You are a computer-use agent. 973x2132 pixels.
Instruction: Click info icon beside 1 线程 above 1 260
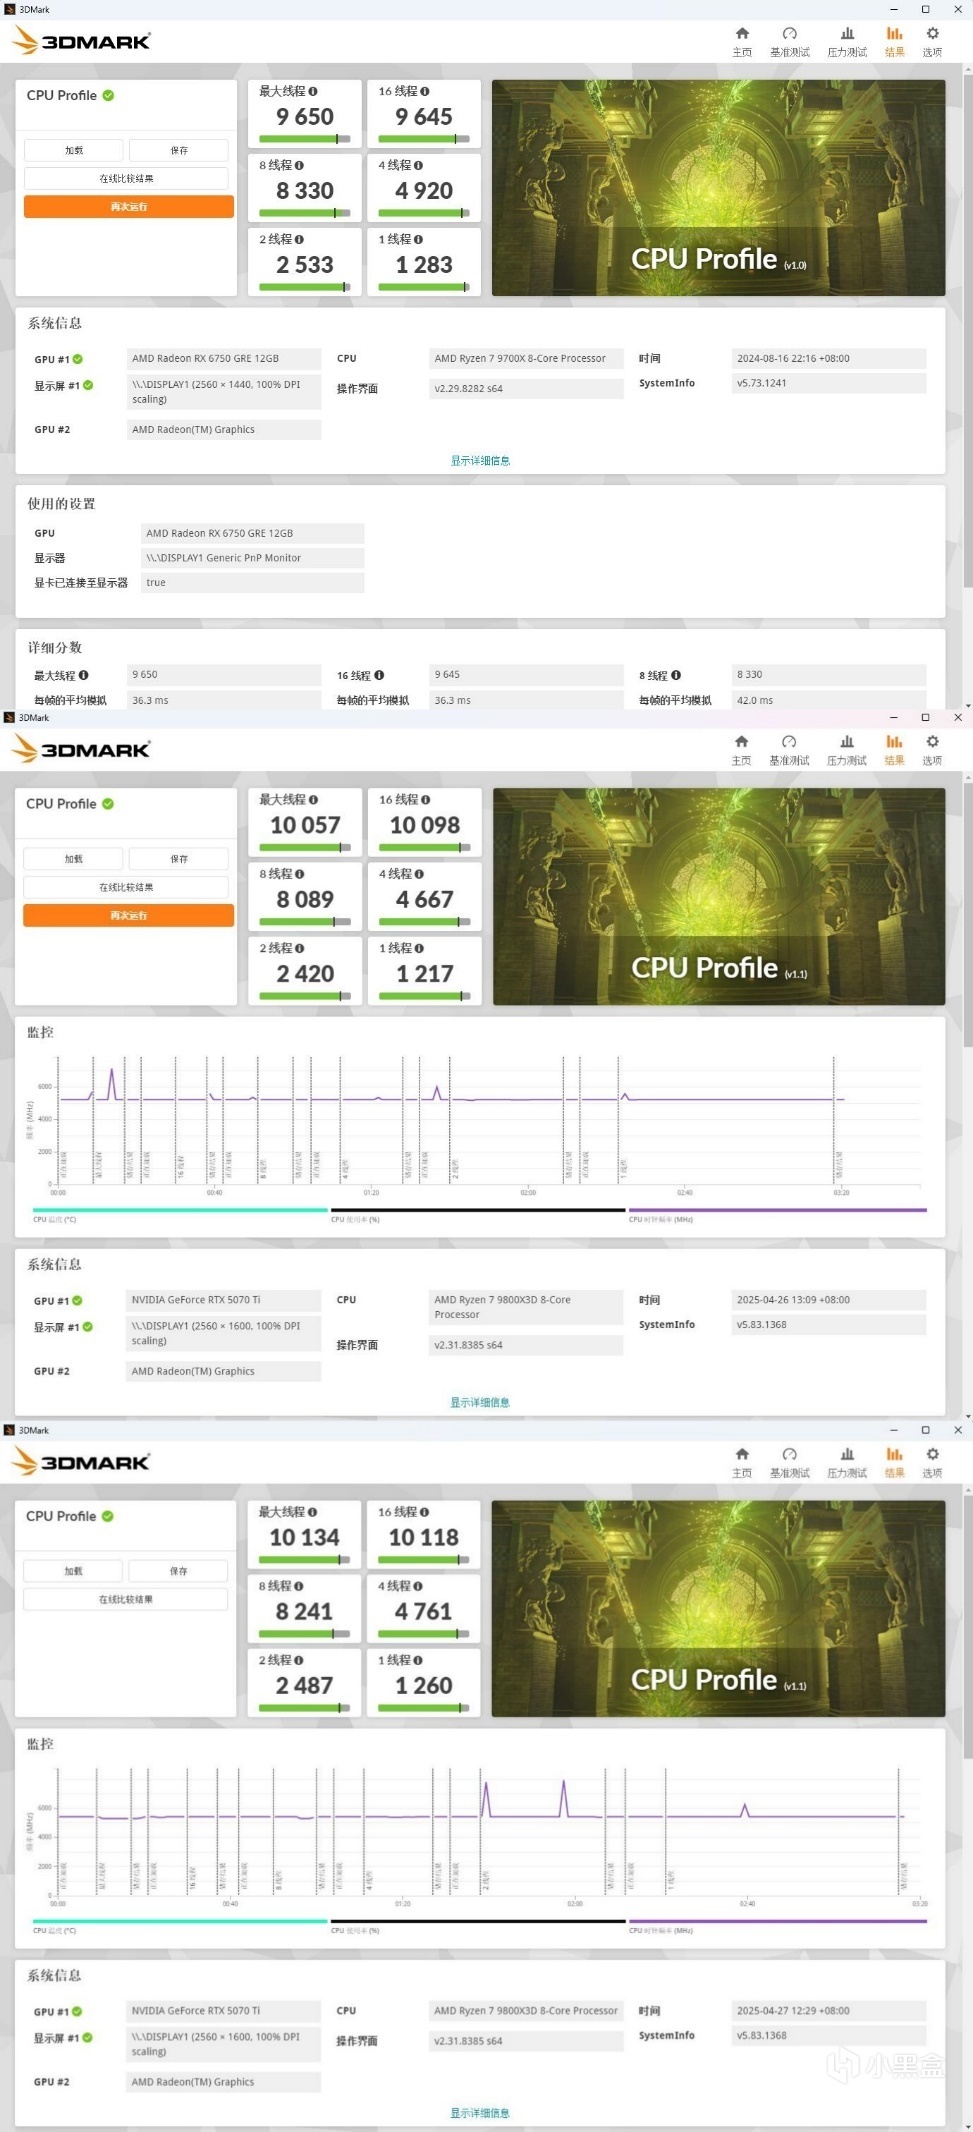tap(418, 1660)
